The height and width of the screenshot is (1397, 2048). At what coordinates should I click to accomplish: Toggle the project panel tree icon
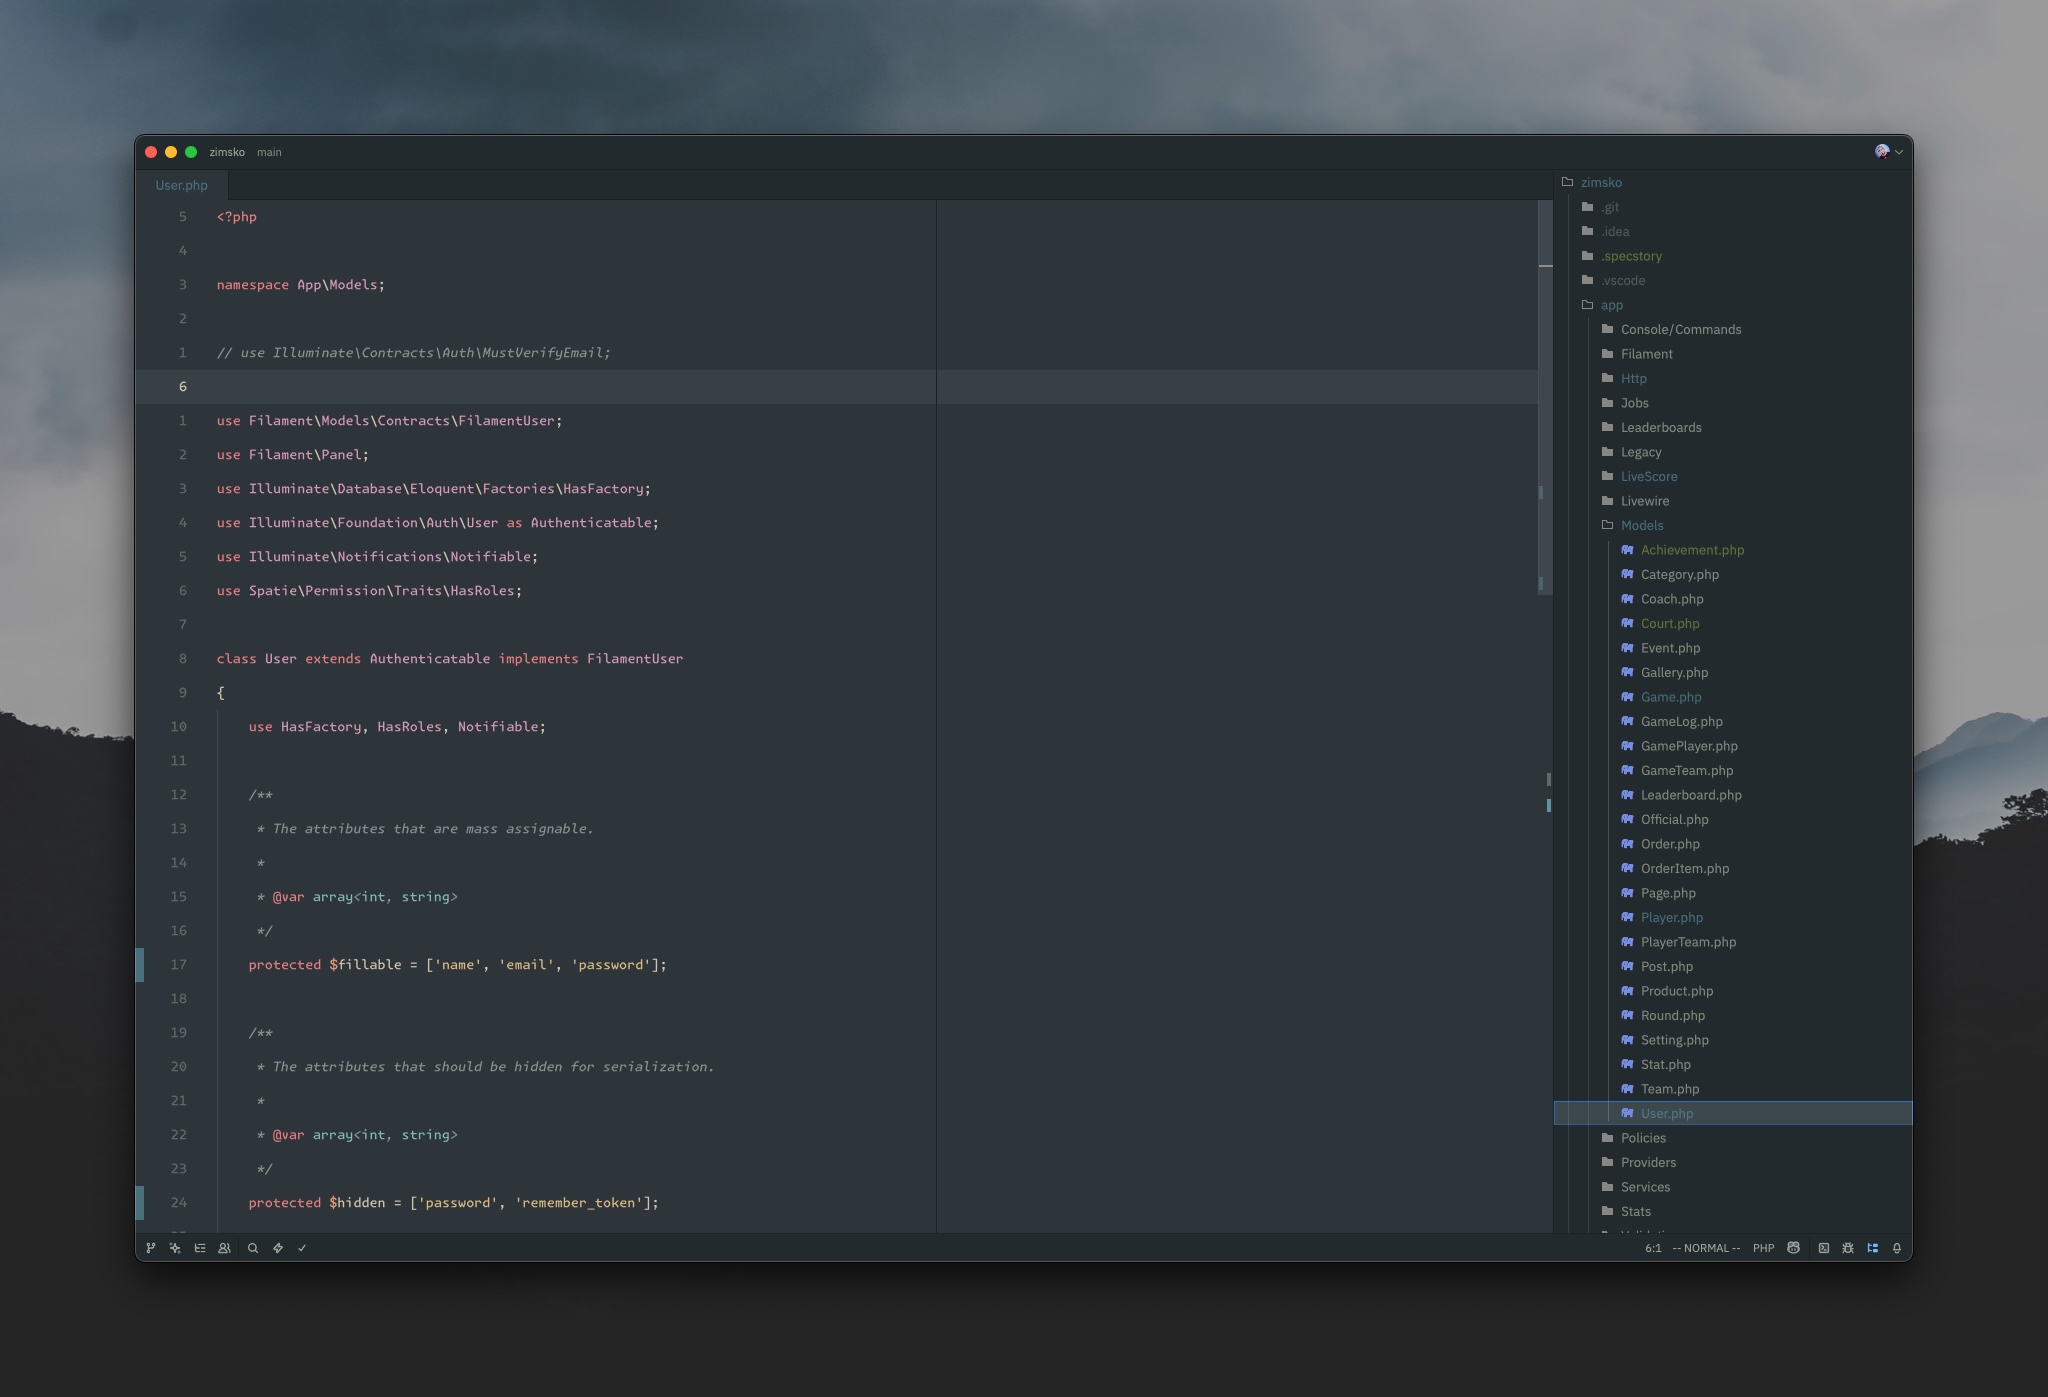pyautogui.click(x=1873, y=1248)
